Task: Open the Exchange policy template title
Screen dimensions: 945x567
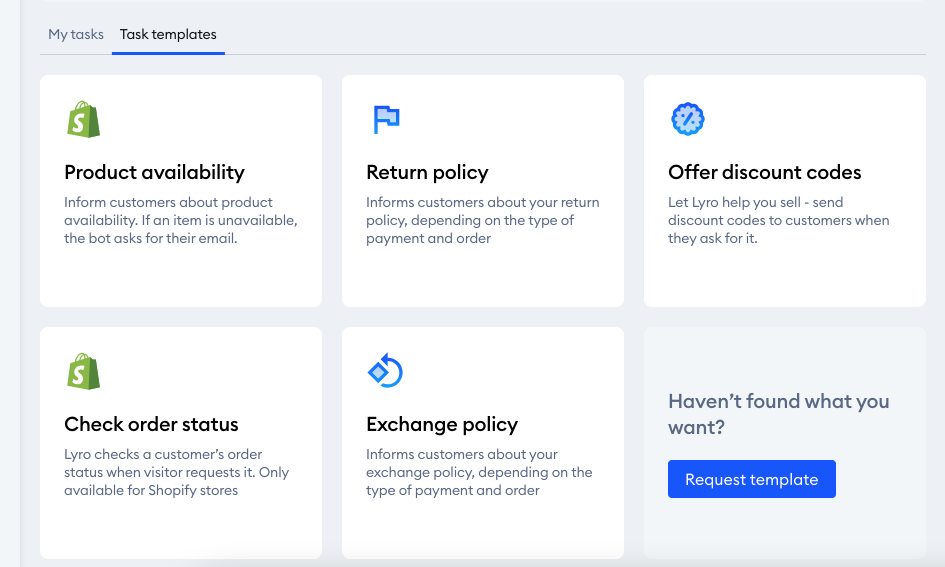Action: pos(442,424)
